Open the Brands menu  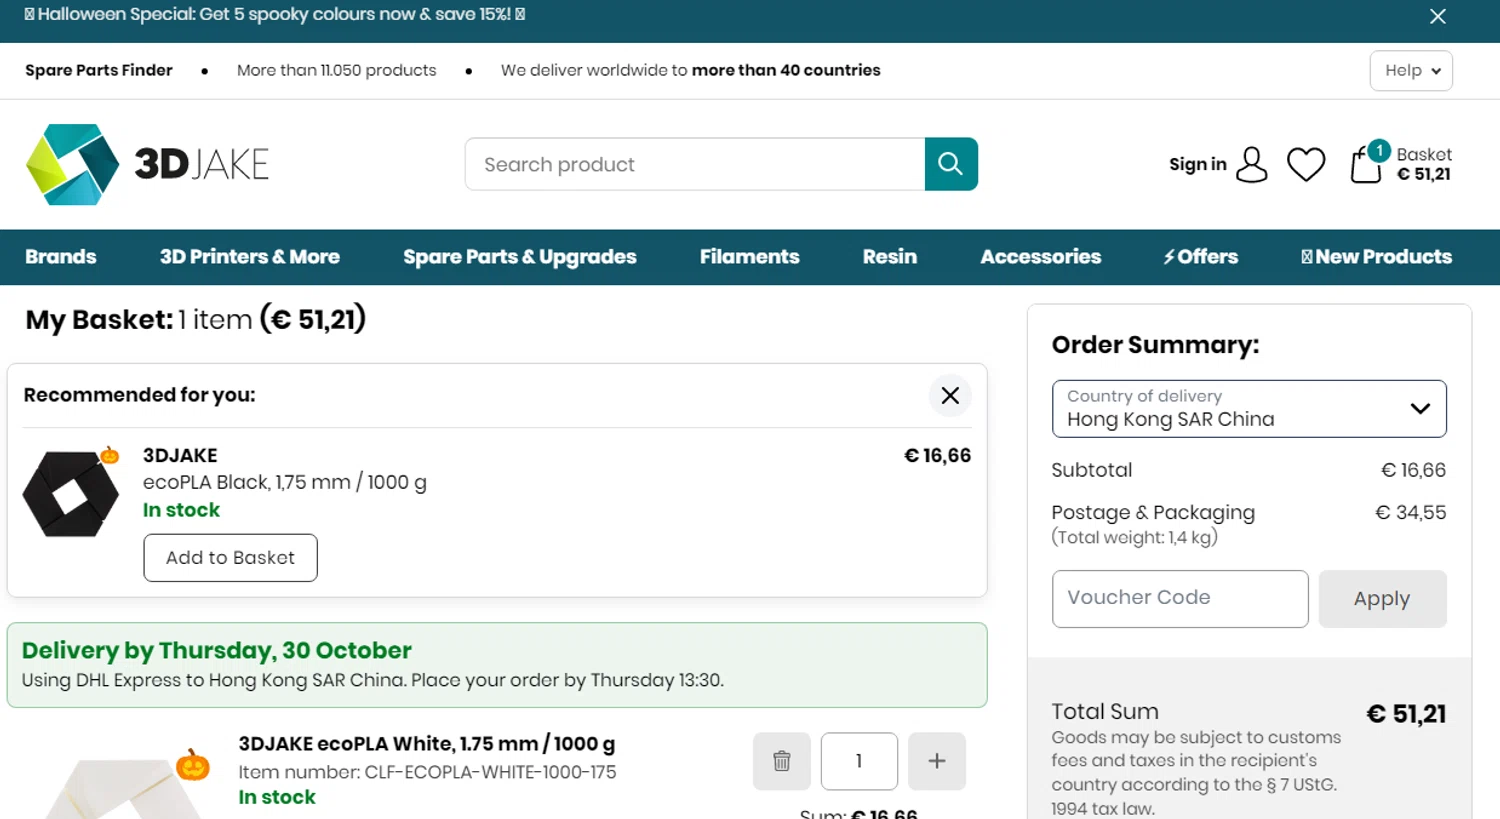pyautogui.click(x=61, y=257)
